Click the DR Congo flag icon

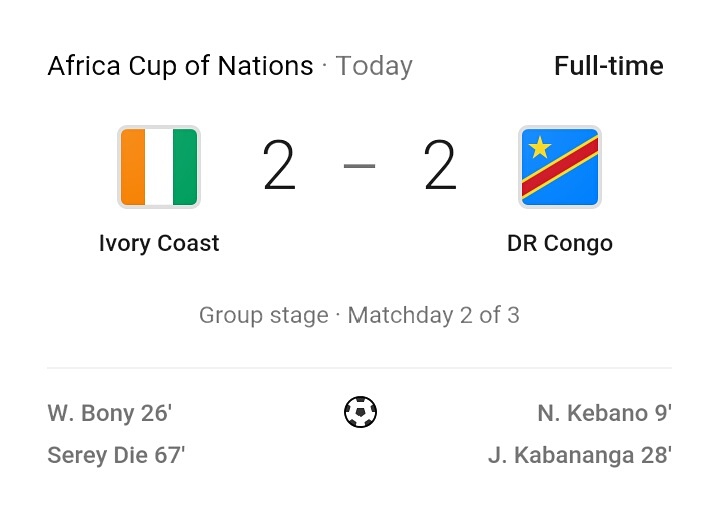pos(559,167)
